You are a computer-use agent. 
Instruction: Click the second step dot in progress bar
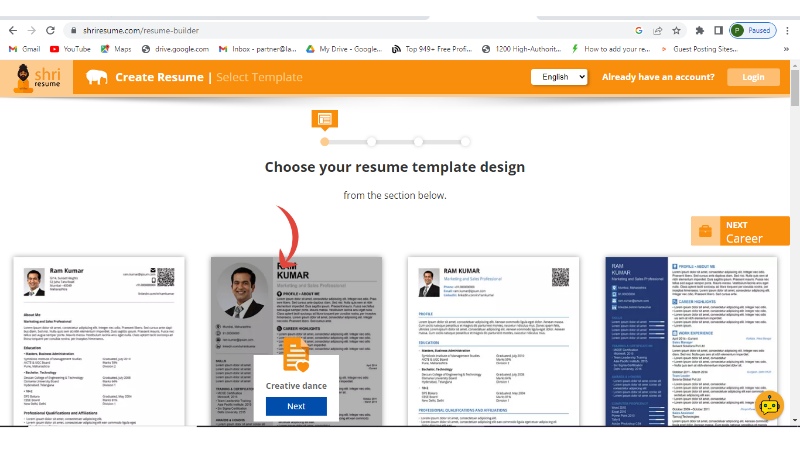click(371, 142)
